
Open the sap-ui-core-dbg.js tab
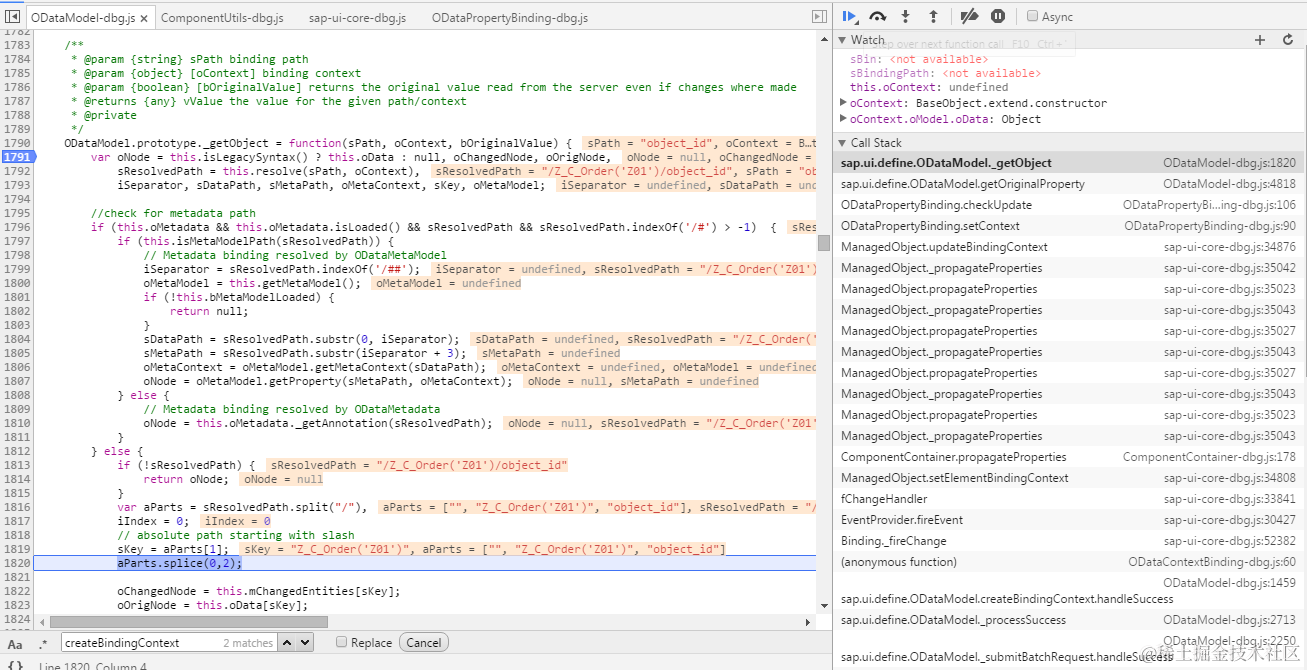tap(357, 18)
